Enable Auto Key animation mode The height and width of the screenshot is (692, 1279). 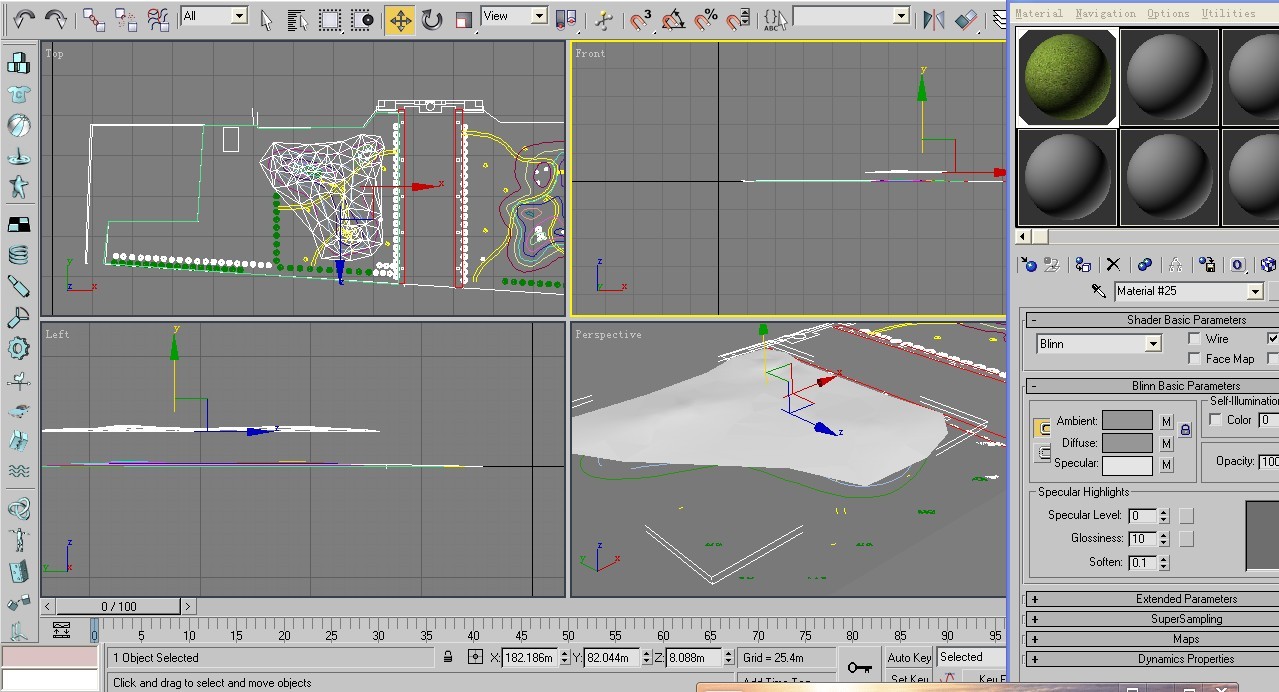click(x=907, y=657)
